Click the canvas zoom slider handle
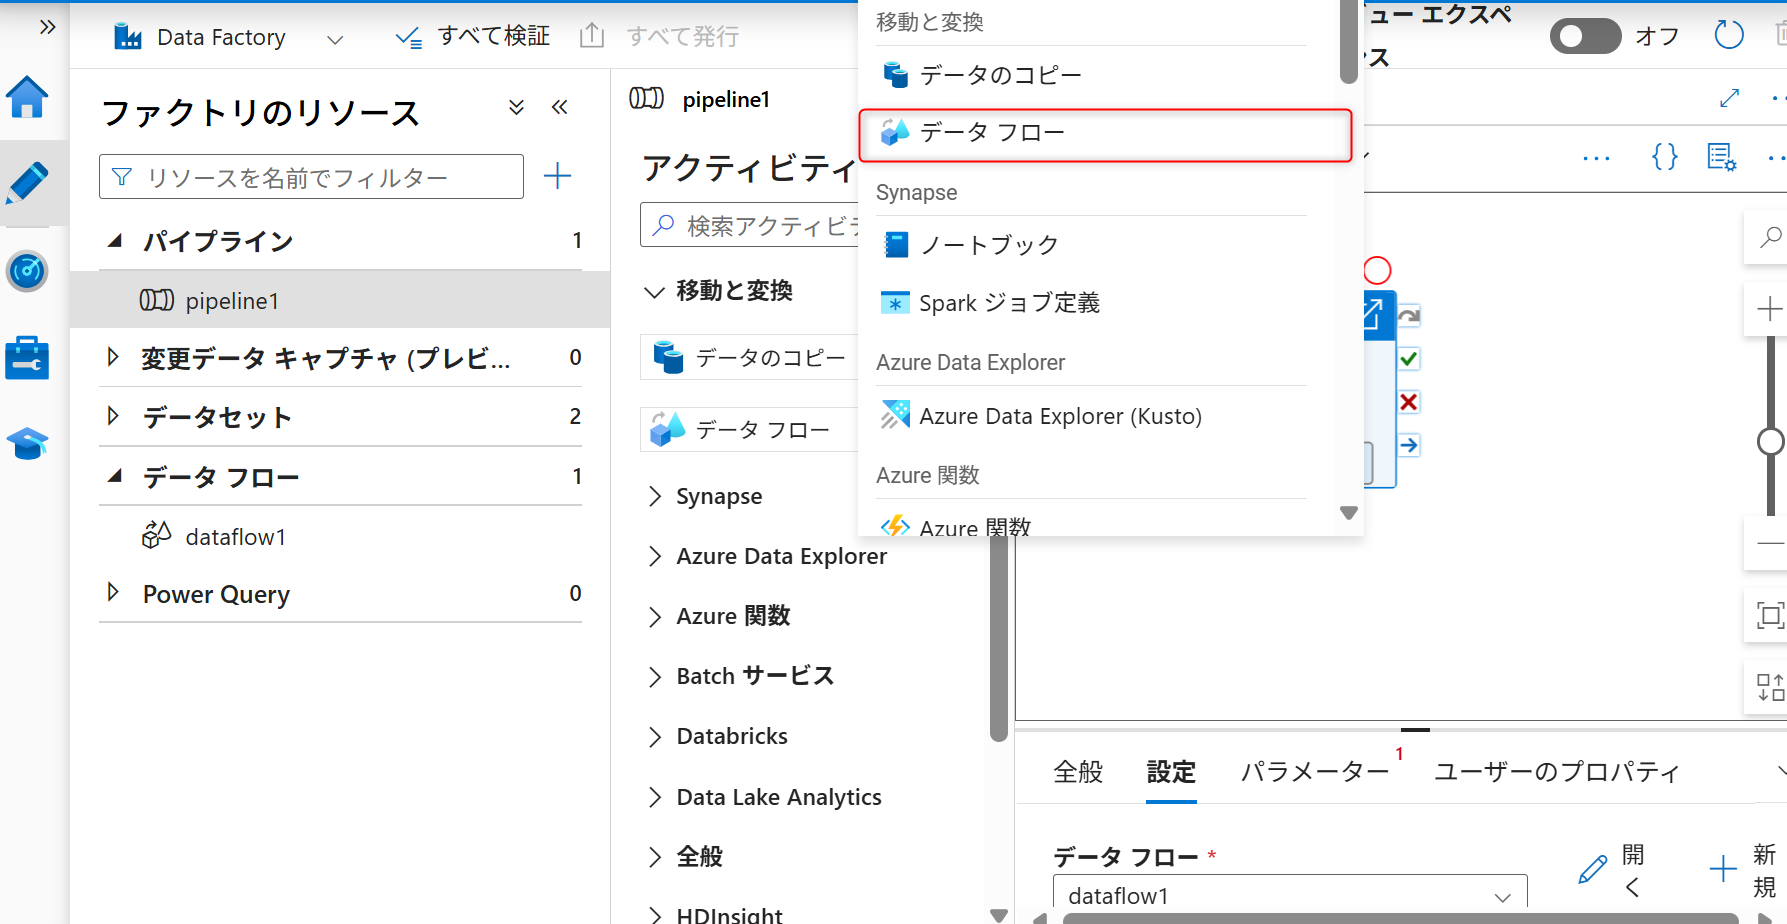The height and width of the screenshot is (924, 1787). [1770, 441]
